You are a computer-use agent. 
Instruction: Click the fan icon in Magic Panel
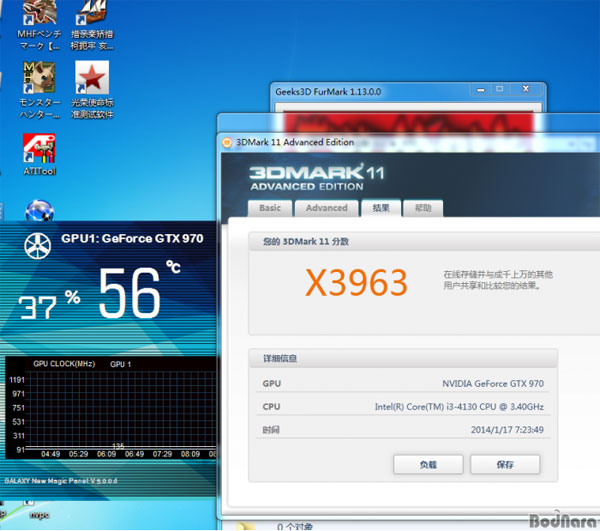click(37, 246)
